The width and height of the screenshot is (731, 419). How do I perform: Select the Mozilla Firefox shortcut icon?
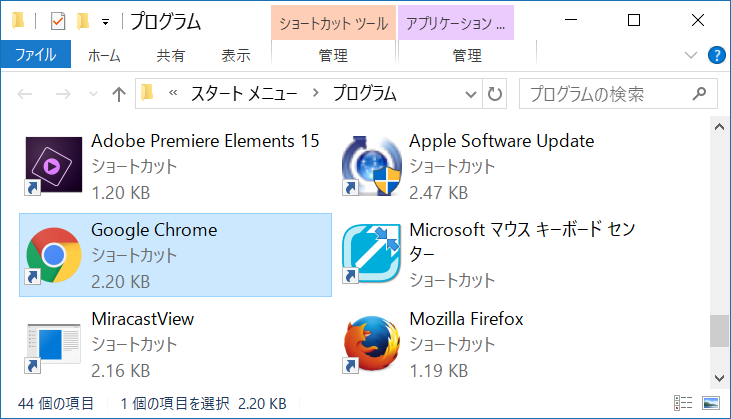(x=372, y=344)
